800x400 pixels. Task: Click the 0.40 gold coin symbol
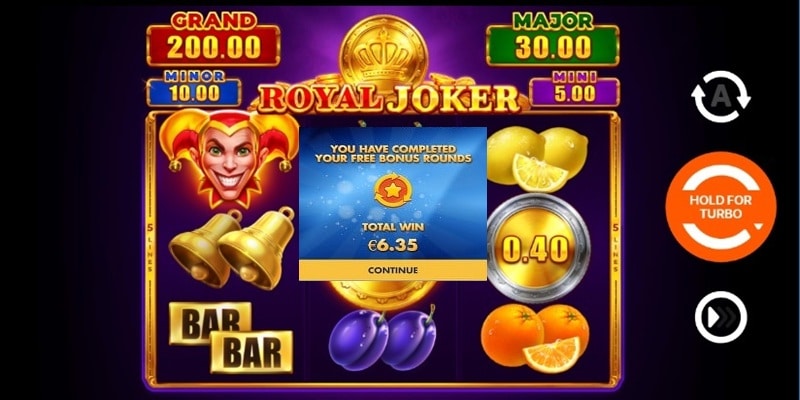[x=537, y=248]
